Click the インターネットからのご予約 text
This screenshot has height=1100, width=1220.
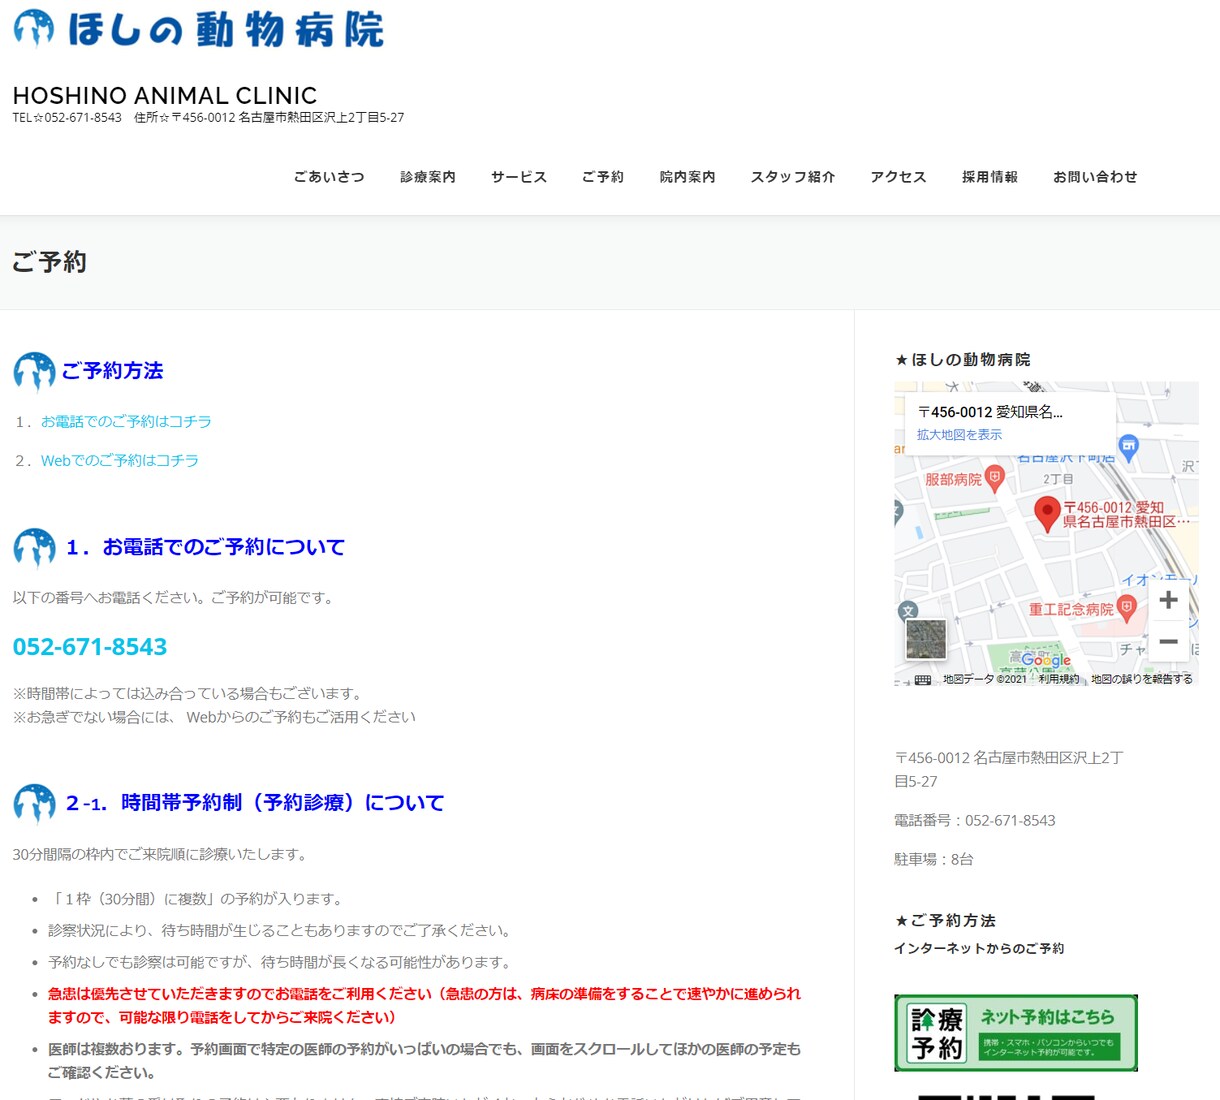(x=979, y=948)
